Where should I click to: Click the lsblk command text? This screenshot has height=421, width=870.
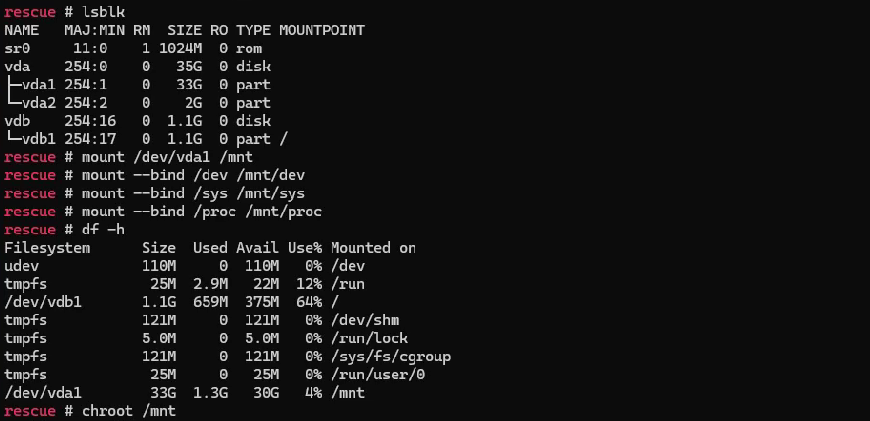pyautogui.click(x=103, y=12)
